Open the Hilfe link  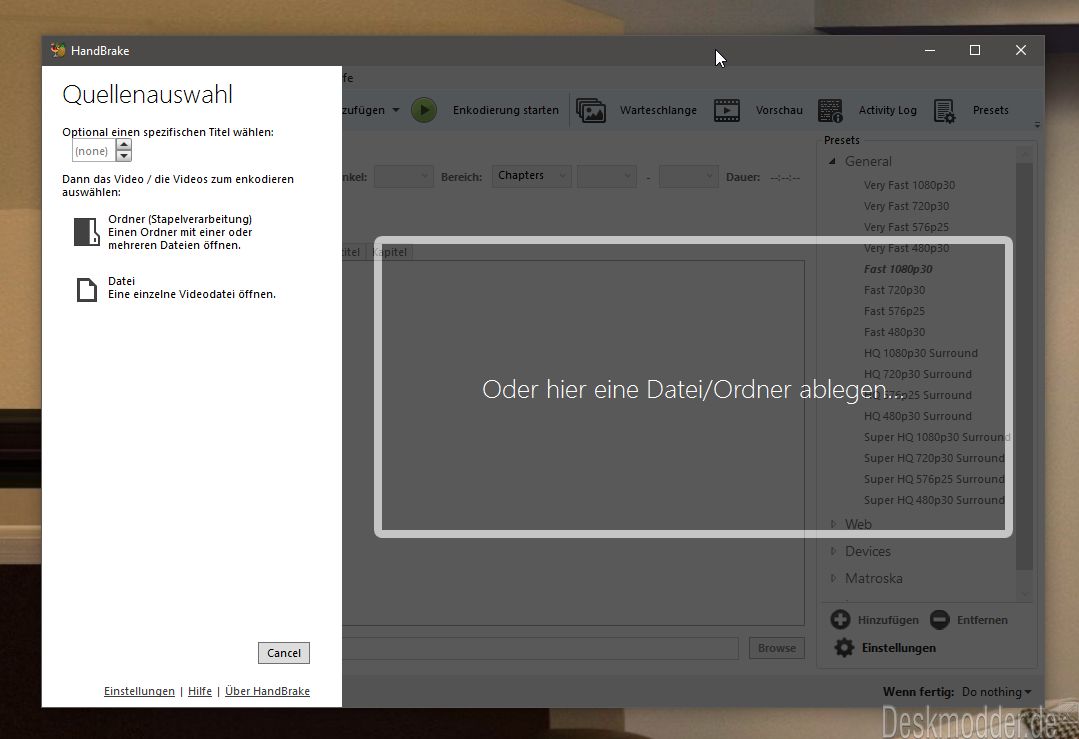tap(200, 691)
